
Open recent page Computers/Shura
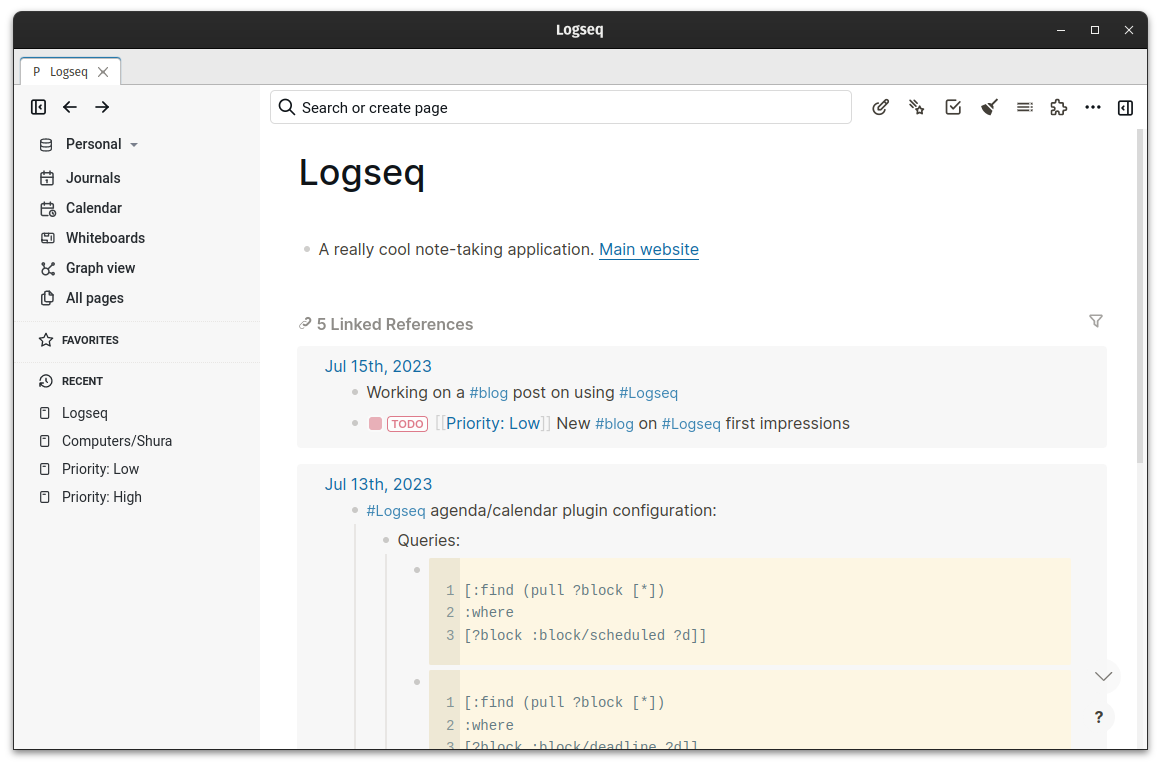[117, 441]
